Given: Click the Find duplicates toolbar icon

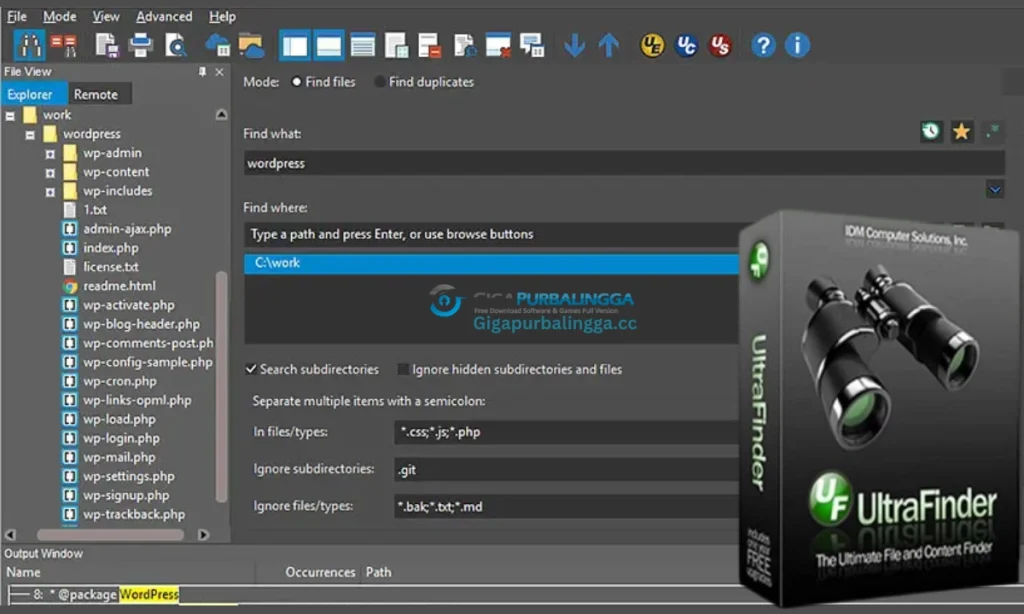Looking at the screenshot, I should point(64,45).
